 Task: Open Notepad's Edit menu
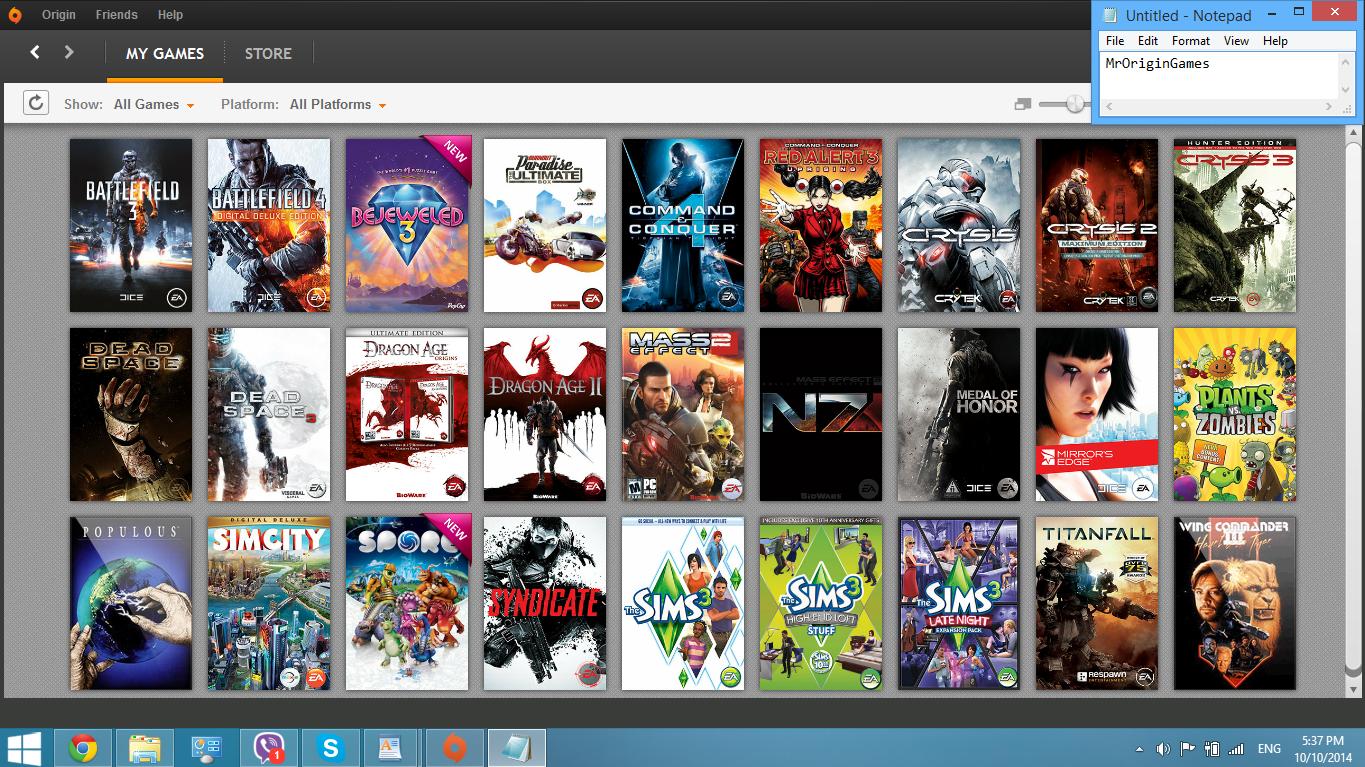[1148, 41]
